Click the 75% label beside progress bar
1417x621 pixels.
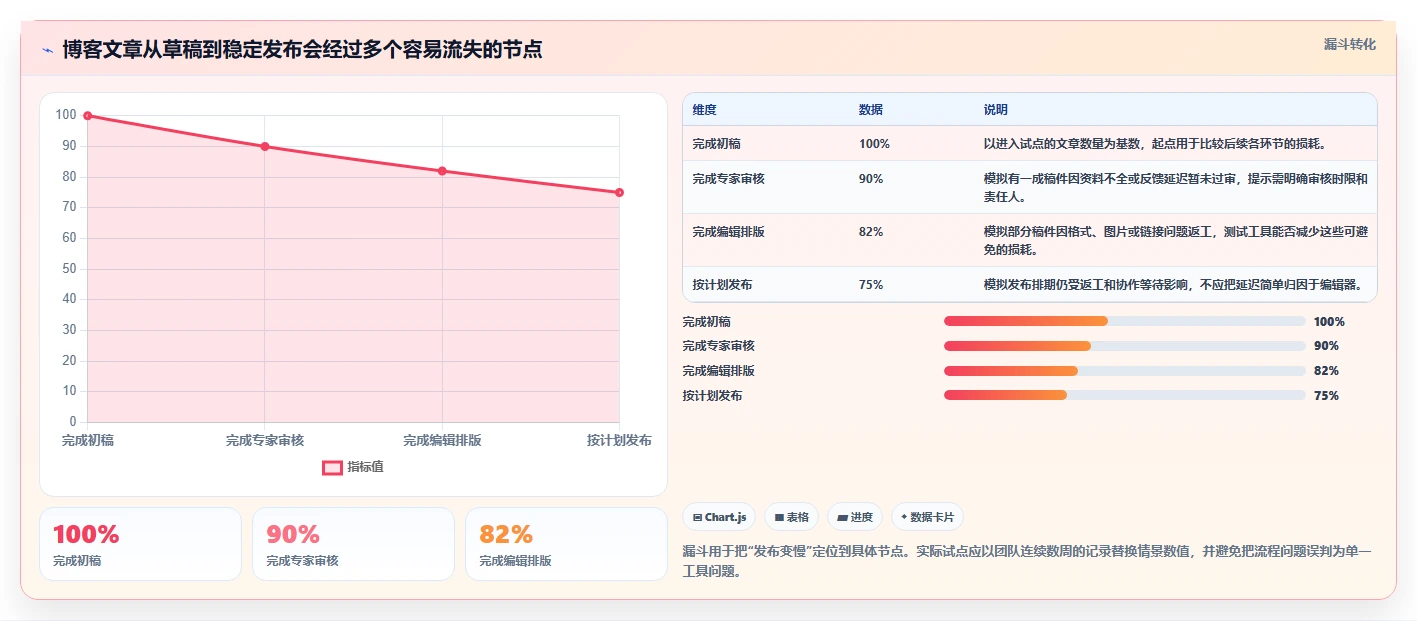pyautogui.click(x=1326, y=396)
